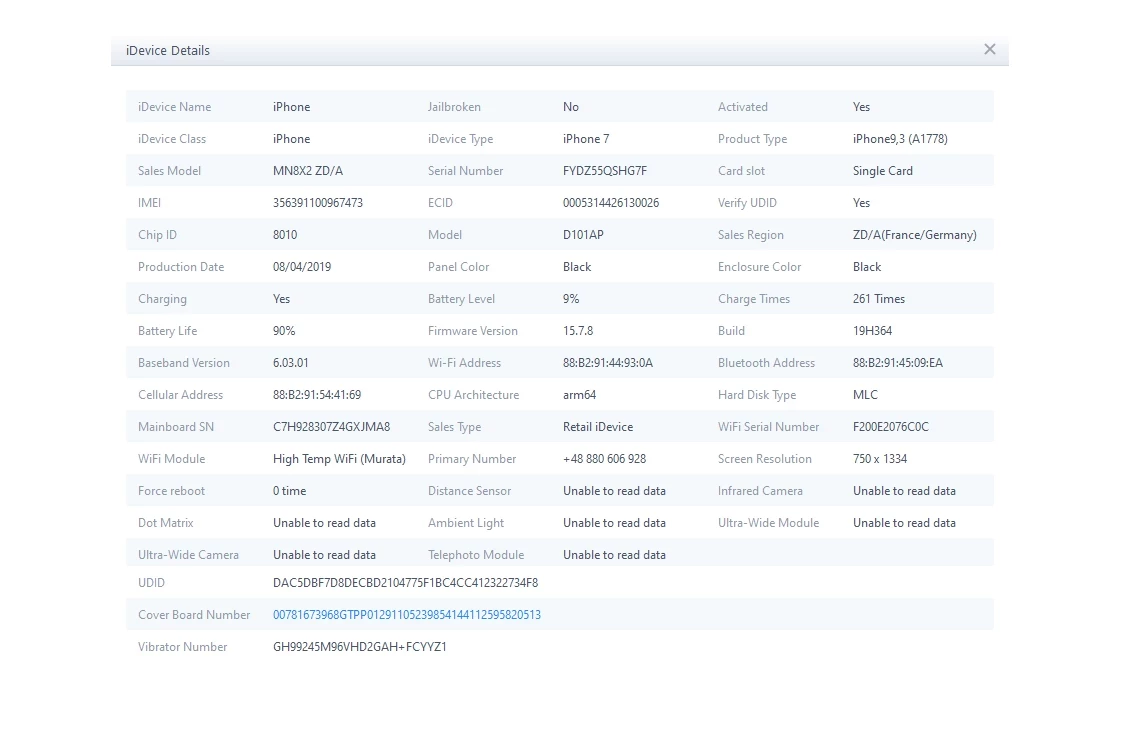Click the Charge Times value 261 Times

pyautogui.click(x=879, y=299)
